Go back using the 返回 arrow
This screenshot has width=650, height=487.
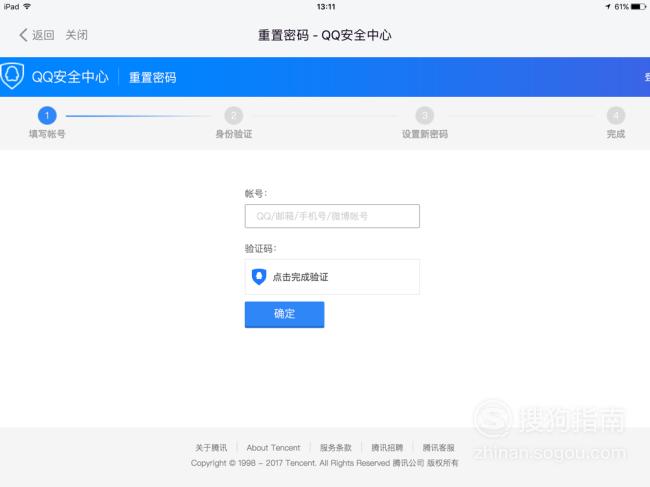tap(36, 35)
